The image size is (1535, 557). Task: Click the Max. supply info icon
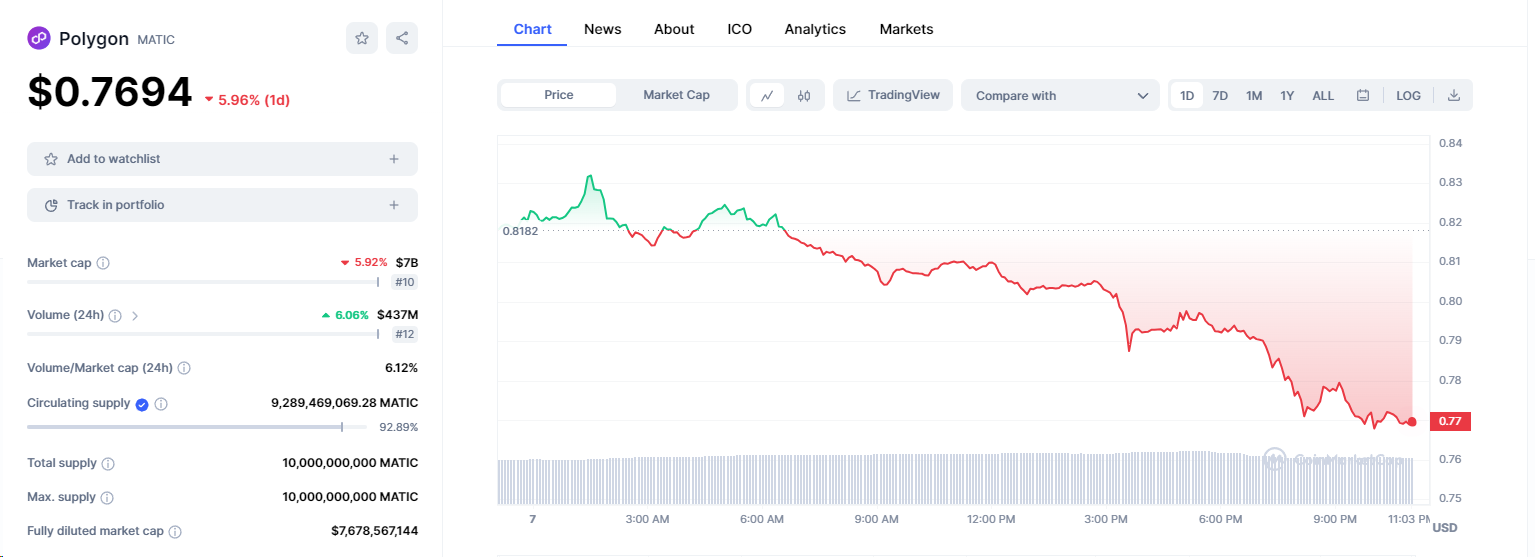pos(107,498)
